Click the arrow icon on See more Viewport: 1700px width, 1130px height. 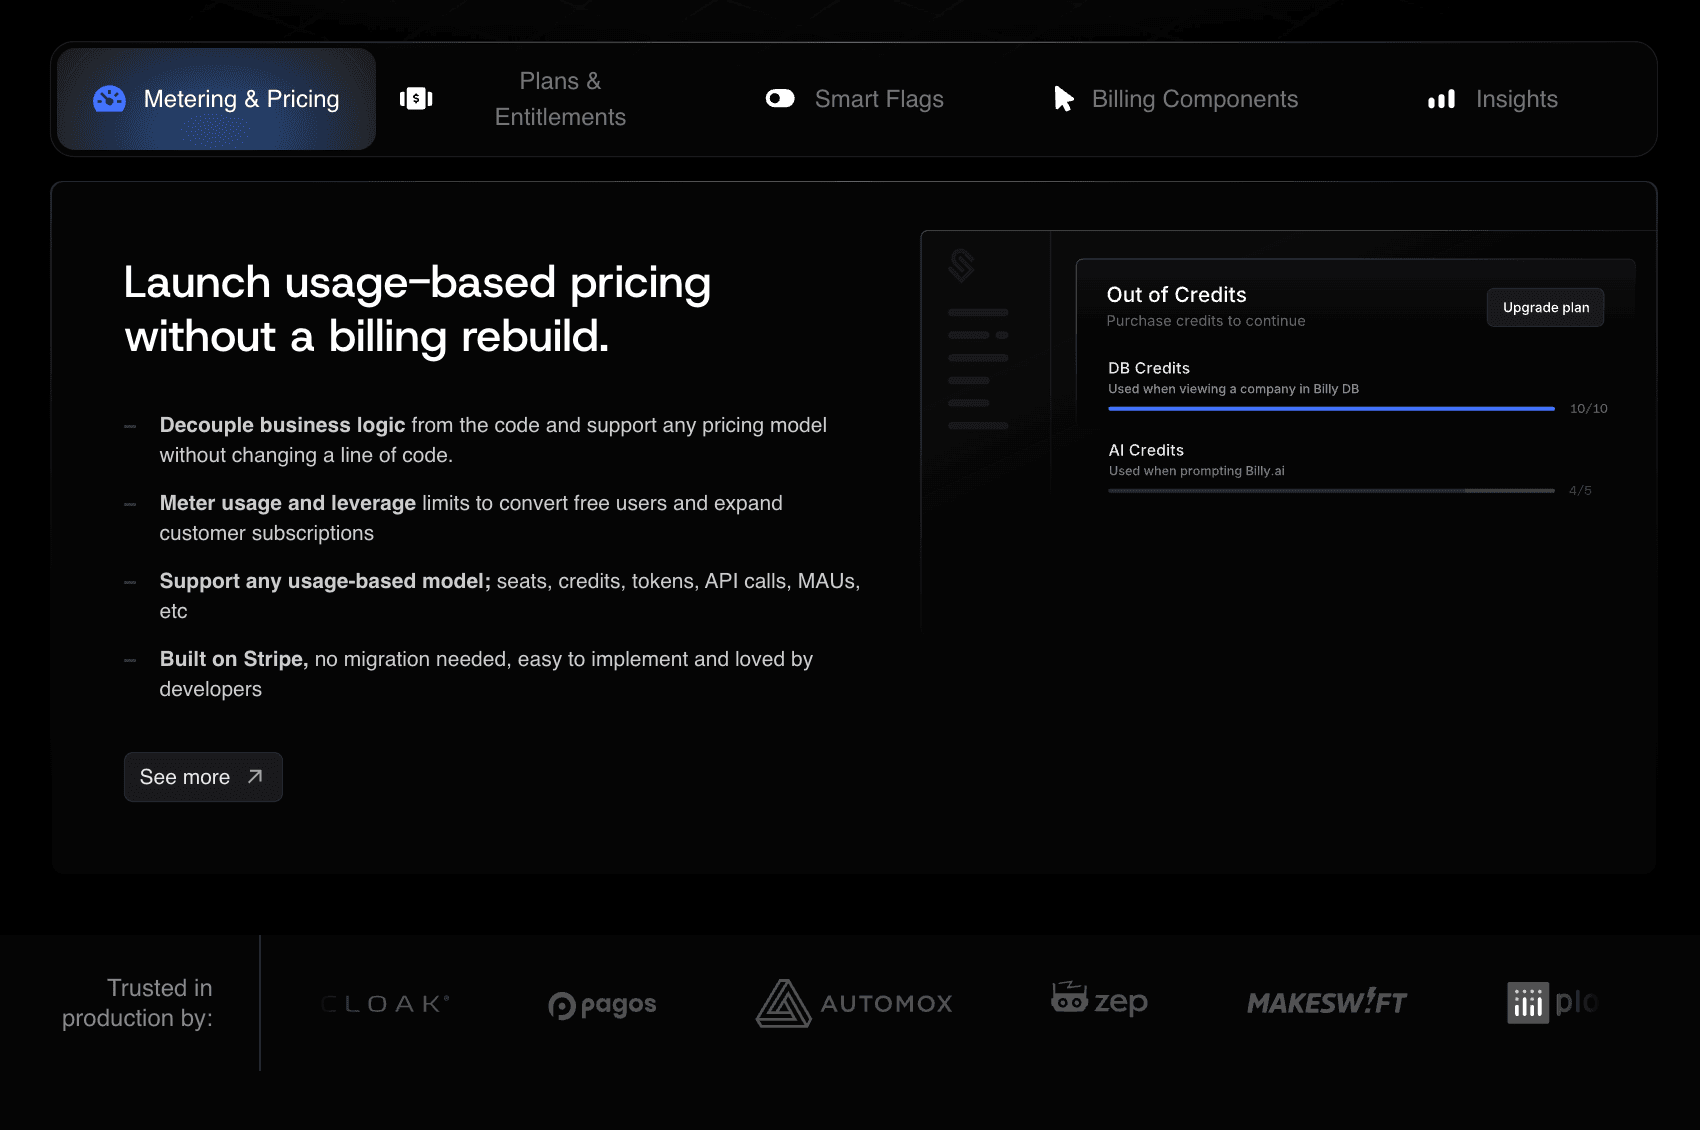pyautogui.click(x=255, y=777)
